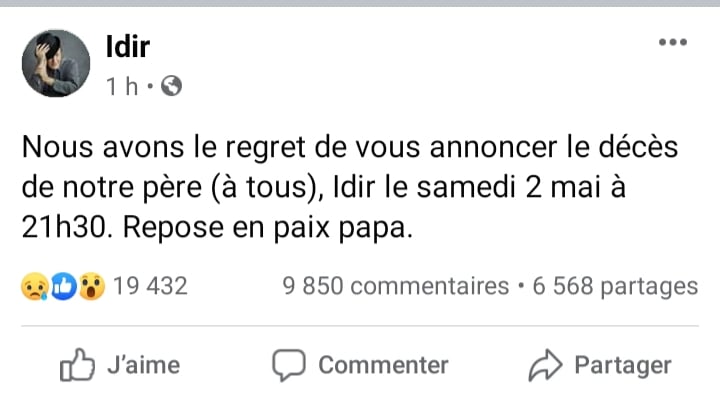Click the curved share arrow icon
720x398 pixels.
click(545, 365)
